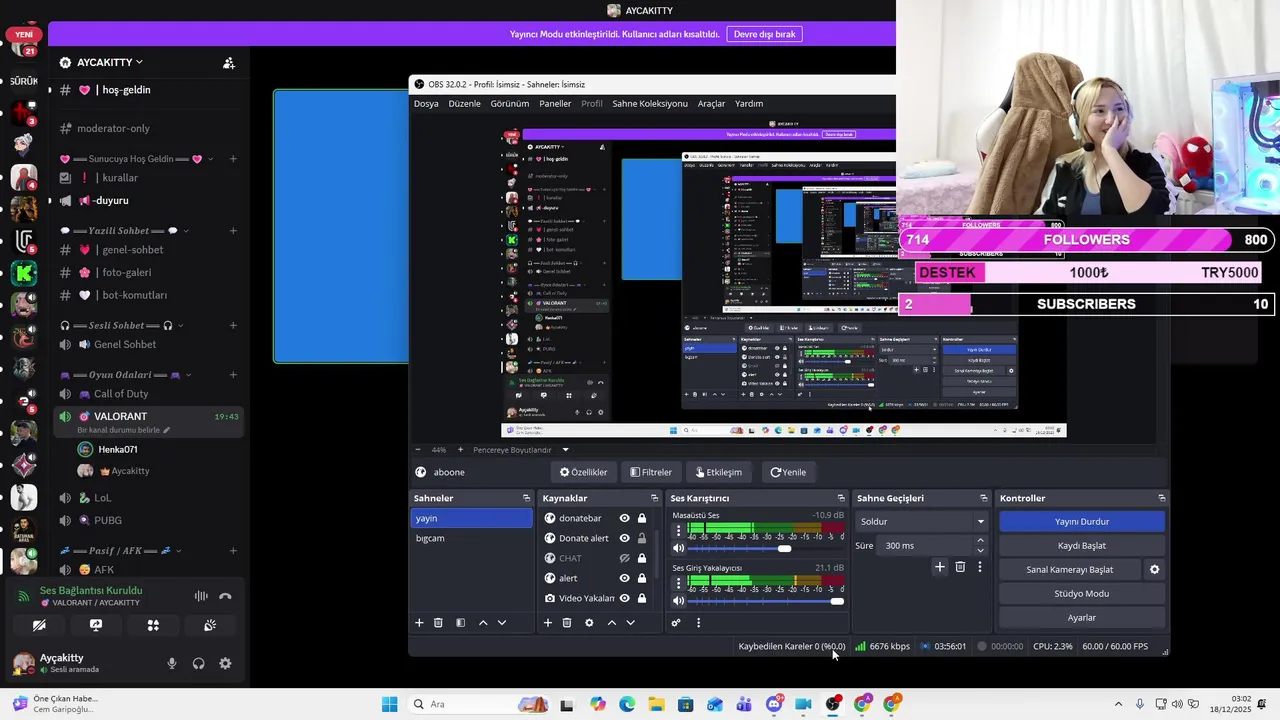Remove selected source in Kaynaklar panel
The image size is (1280, 720).
point(567,623)
